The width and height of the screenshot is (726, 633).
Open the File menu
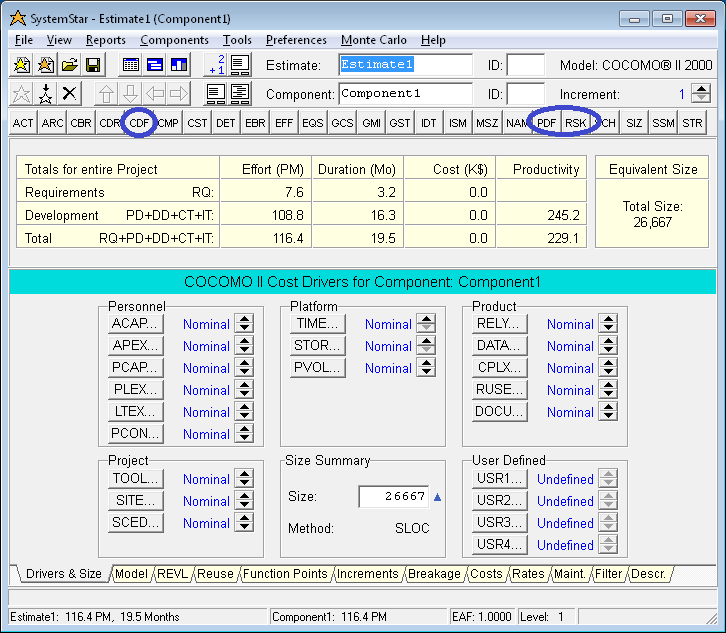[24, 40]
